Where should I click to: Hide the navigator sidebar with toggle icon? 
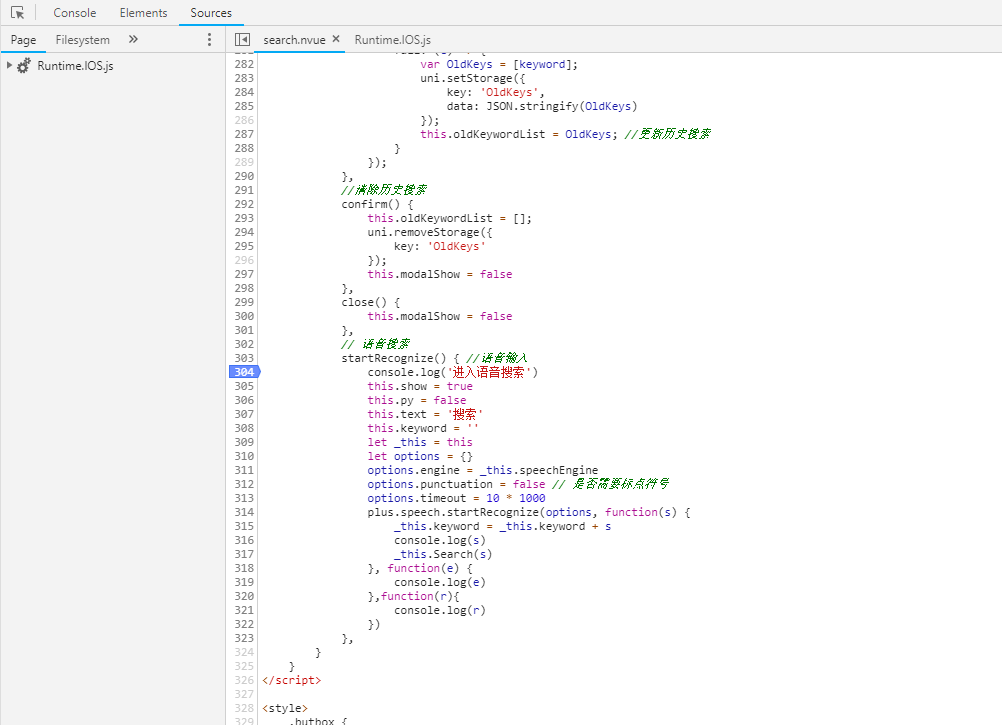[242, 39]
